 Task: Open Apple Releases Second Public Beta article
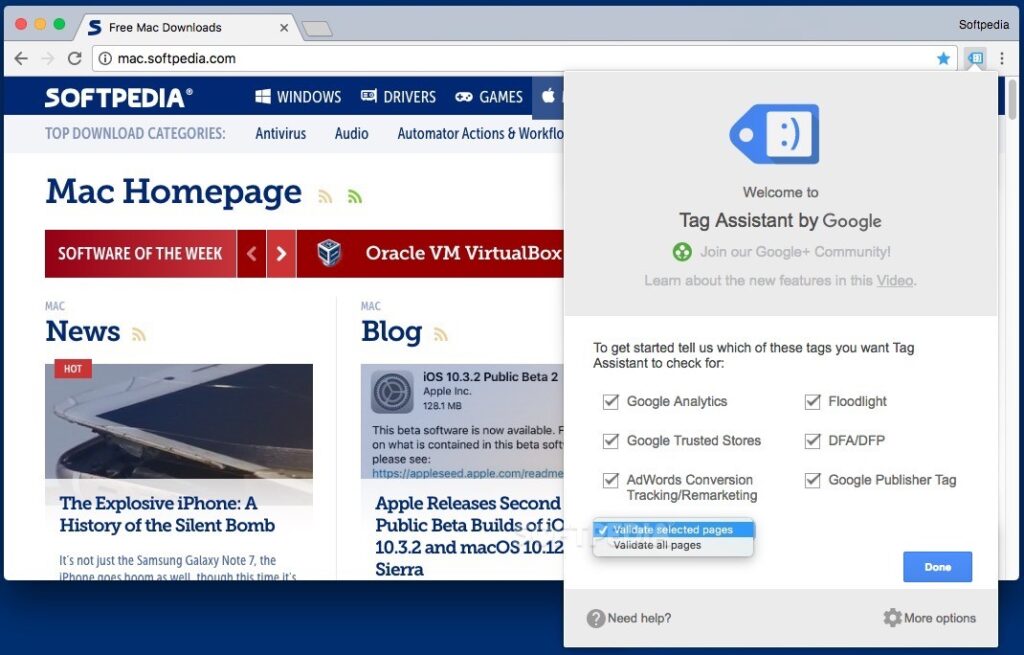click(470, 536)
